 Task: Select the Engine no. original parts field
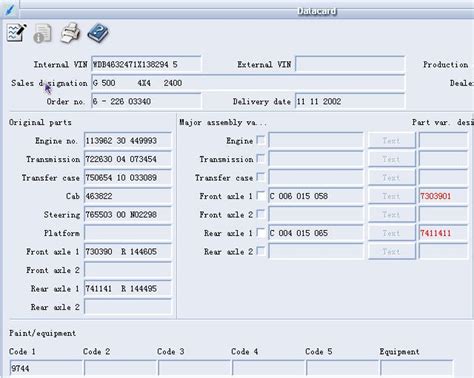point(128,141)
